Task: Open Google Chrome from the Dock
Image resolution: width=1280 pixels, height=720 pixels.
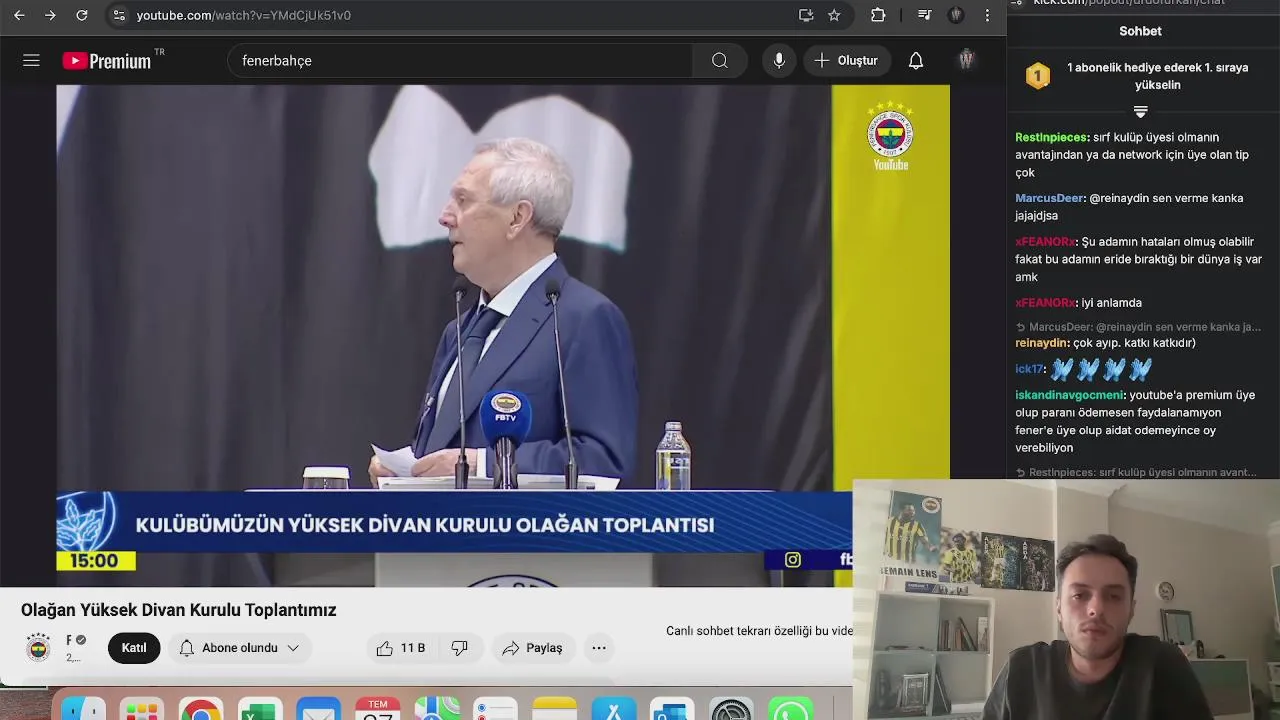Action: [x=201, y=709]
